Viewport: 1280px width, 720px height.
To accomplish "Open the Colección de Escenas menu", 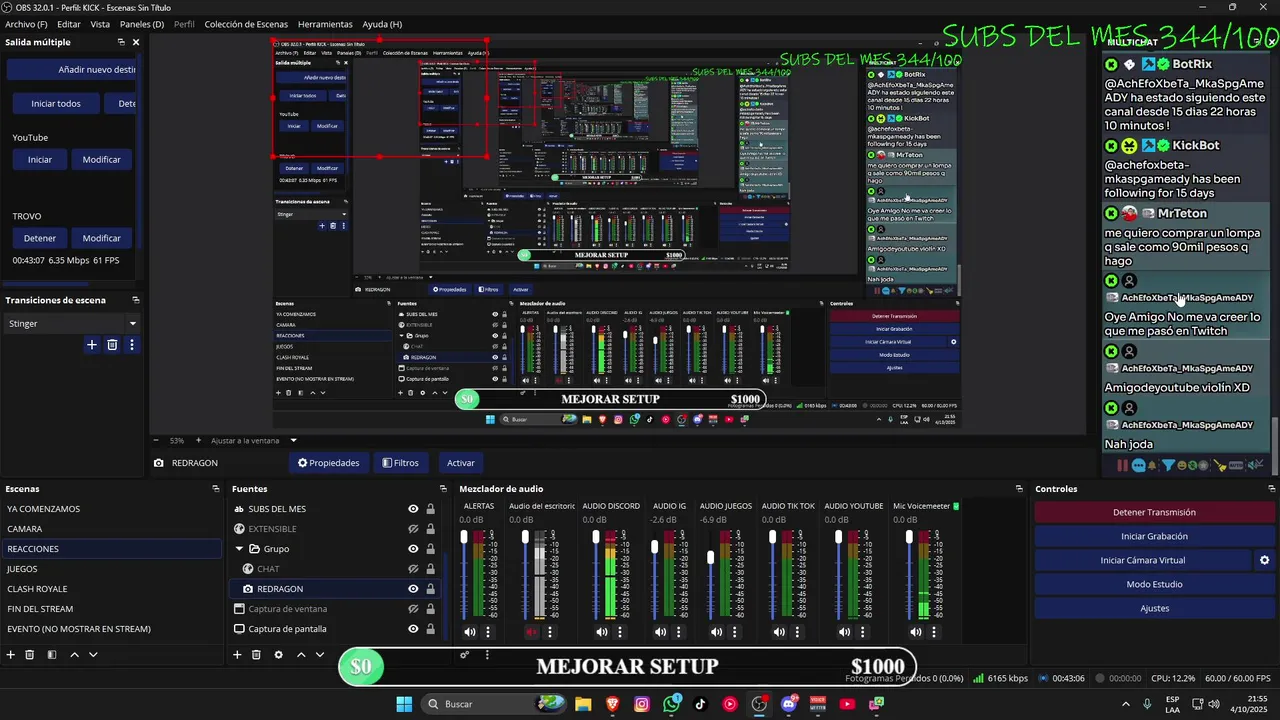I will click(246, 24).
